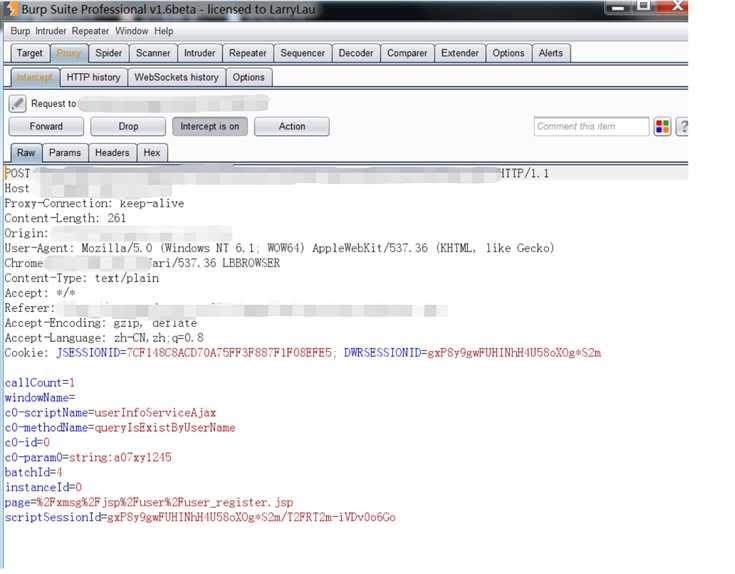Image resolution: width=735 pixels, height=574 pixels.
Task: Open the Proxy Options sub-tab
Action: click(248, 77)
